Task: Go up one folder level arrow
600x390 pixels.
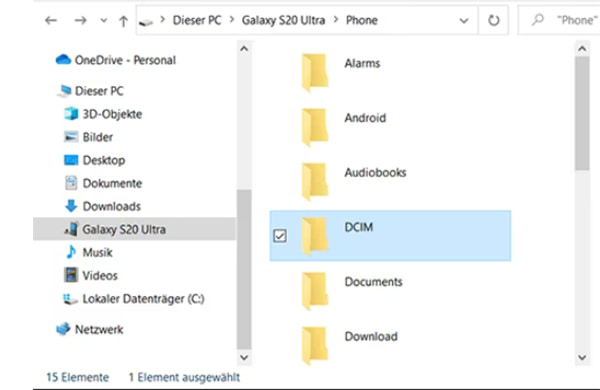Action: pyautogui.click(x=123, y=21)
